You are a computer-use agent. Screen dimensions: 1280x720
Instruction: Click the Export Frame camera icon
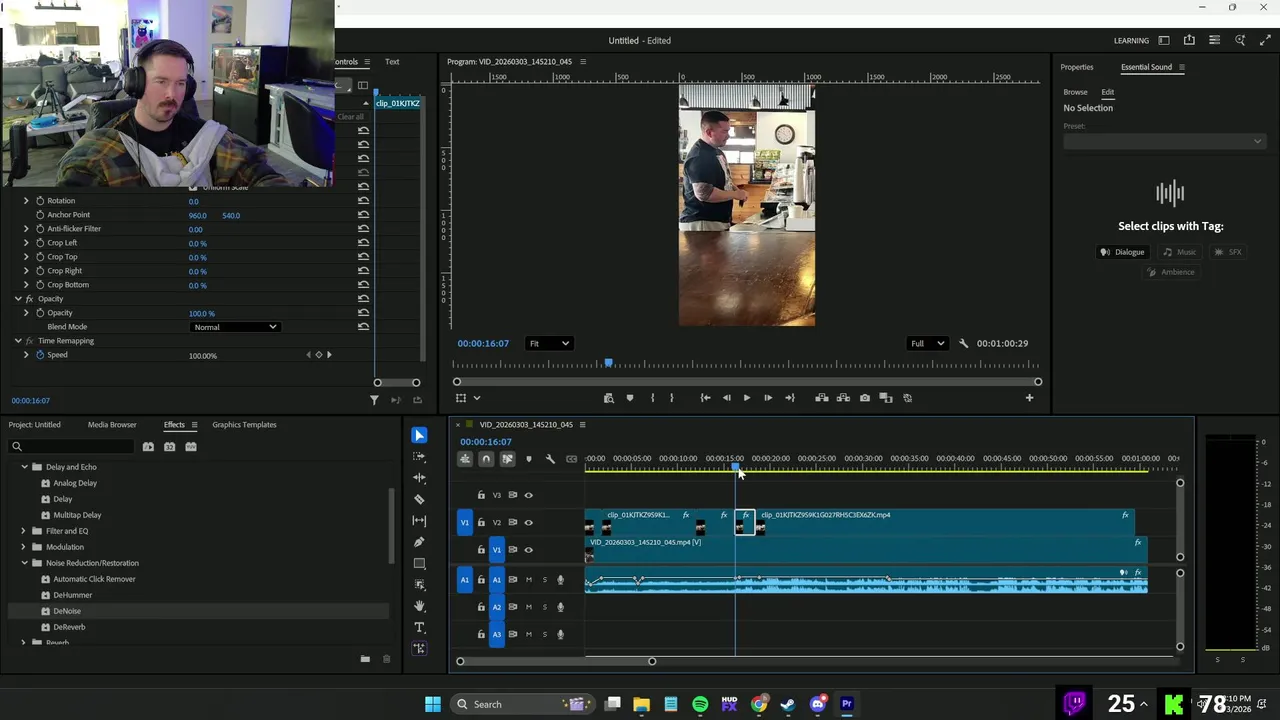click(865, 398)
